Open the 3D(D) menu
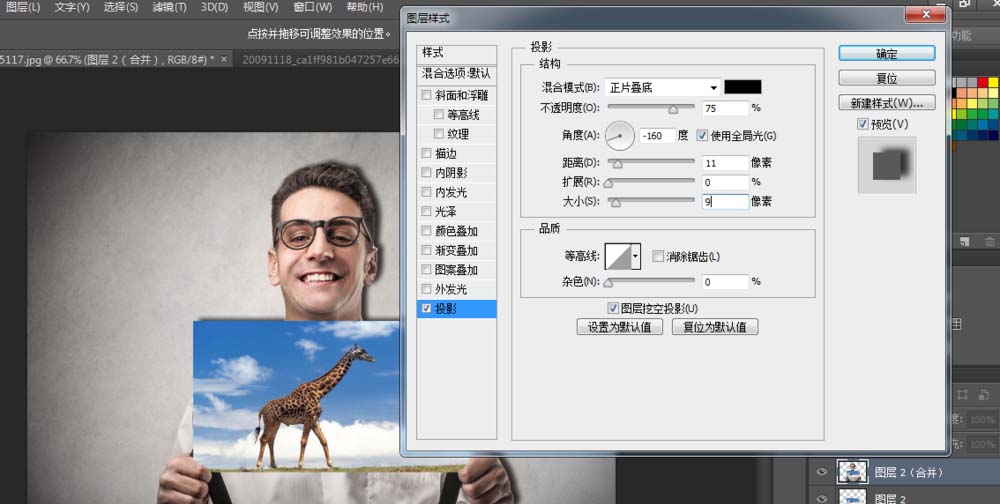The image size is (1000, 504). point(214,8)
